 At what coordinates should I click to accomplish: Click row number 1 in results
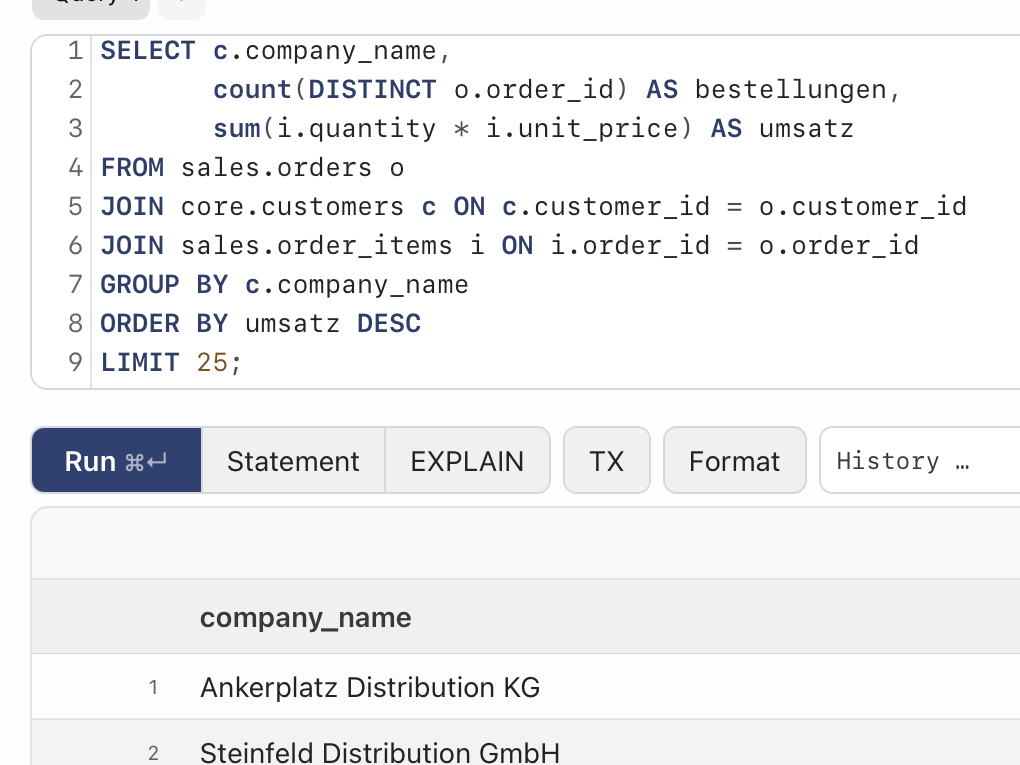click(153, 687)
